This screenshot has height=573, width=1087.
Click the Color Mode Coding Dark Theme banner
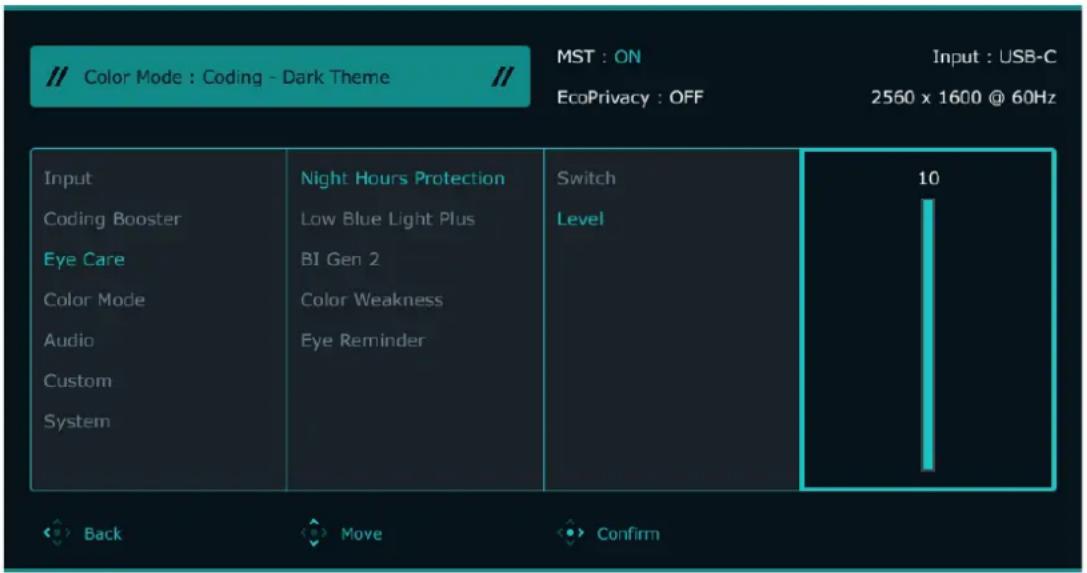click(280, 77)
